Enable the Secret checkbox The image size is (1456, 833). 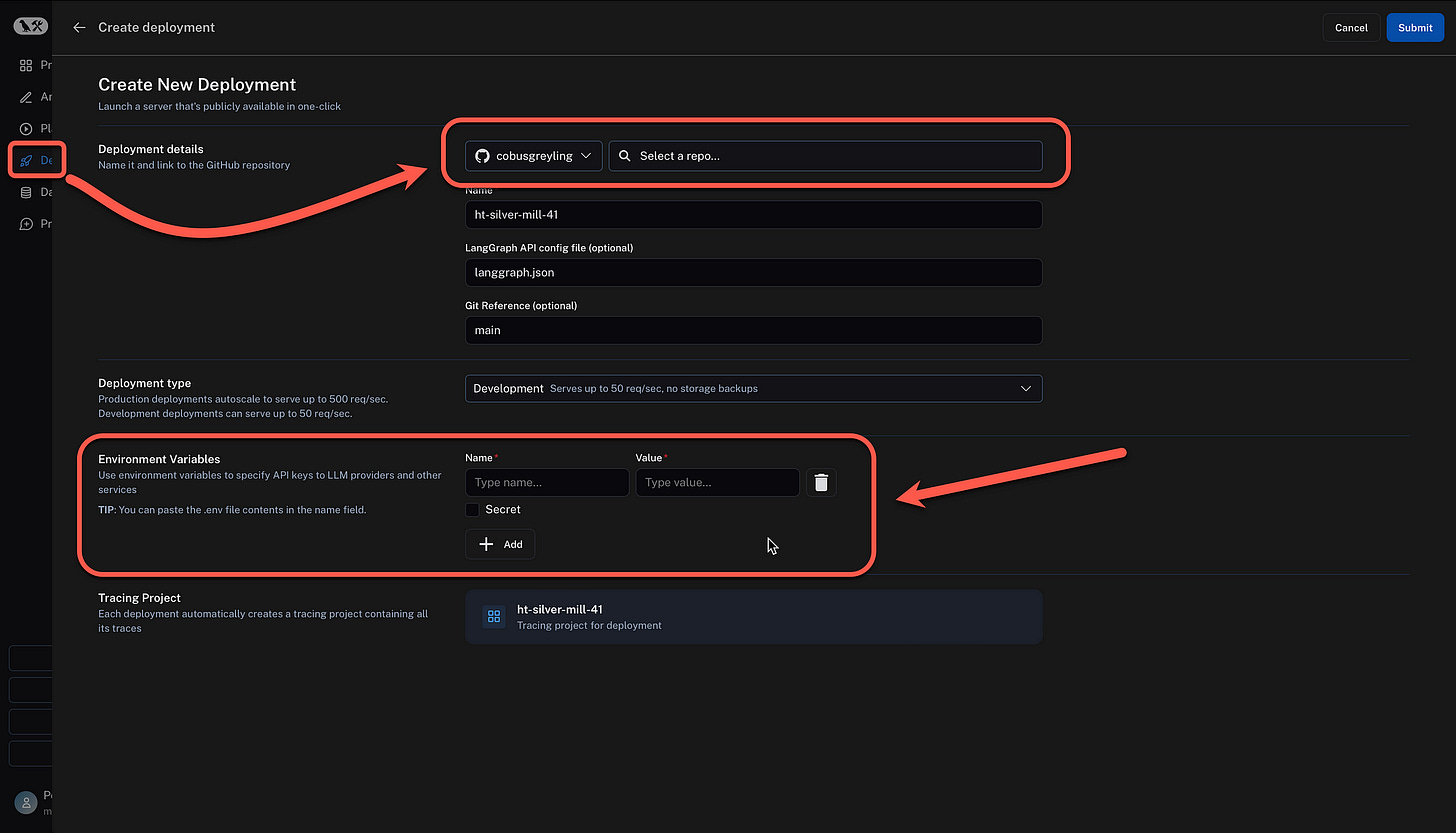click(473, 510)
